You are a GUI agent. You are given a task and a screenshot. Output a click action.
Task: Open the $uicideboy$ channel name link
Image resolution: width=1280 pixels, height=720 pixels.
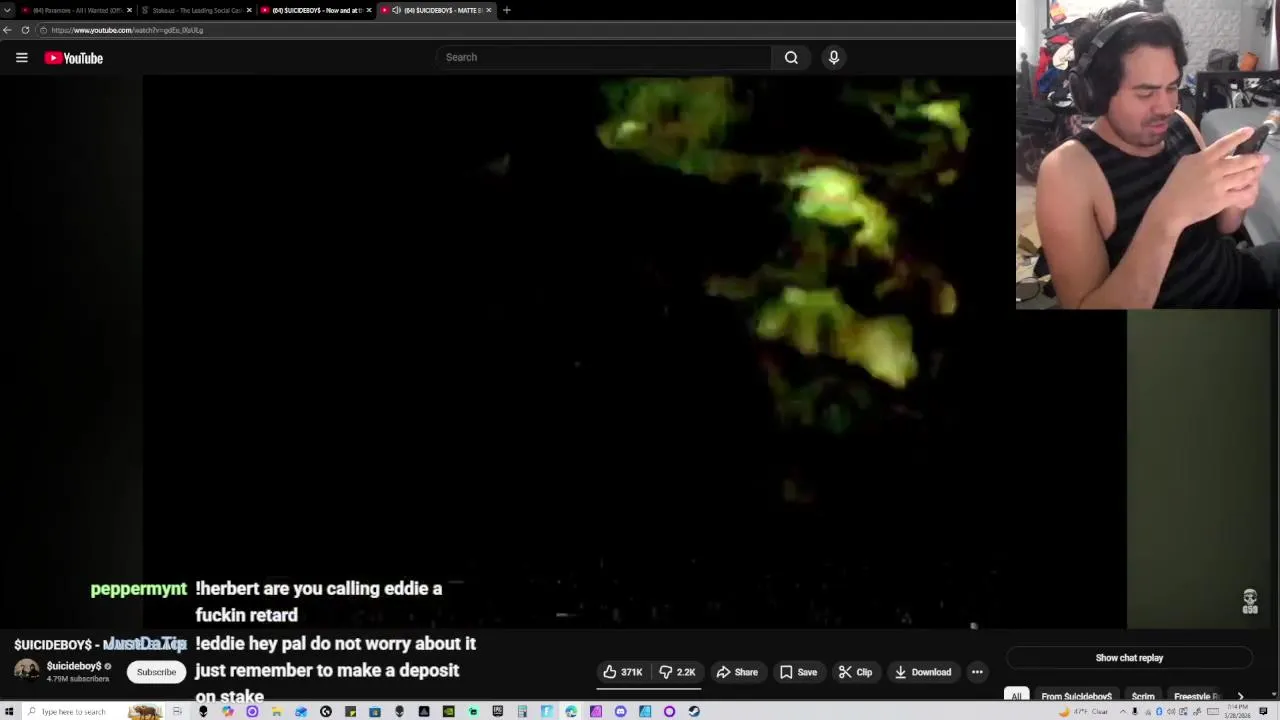[74, 666]
